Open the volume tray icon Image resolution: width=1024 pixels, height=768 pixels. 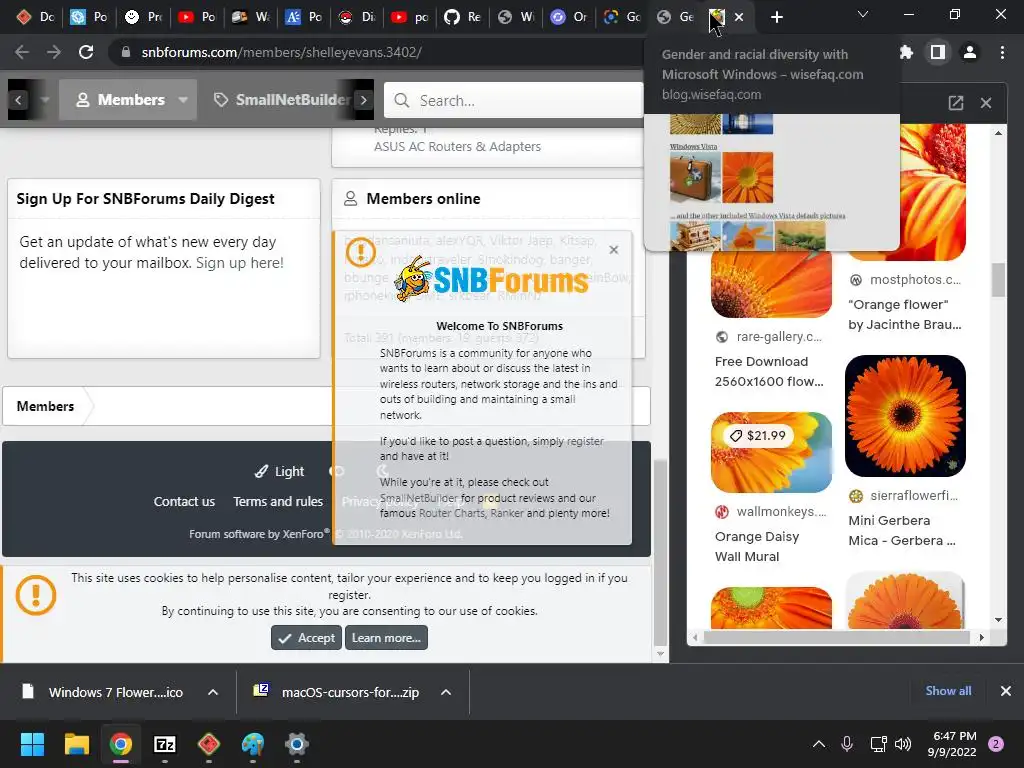(x=903, y=744)
